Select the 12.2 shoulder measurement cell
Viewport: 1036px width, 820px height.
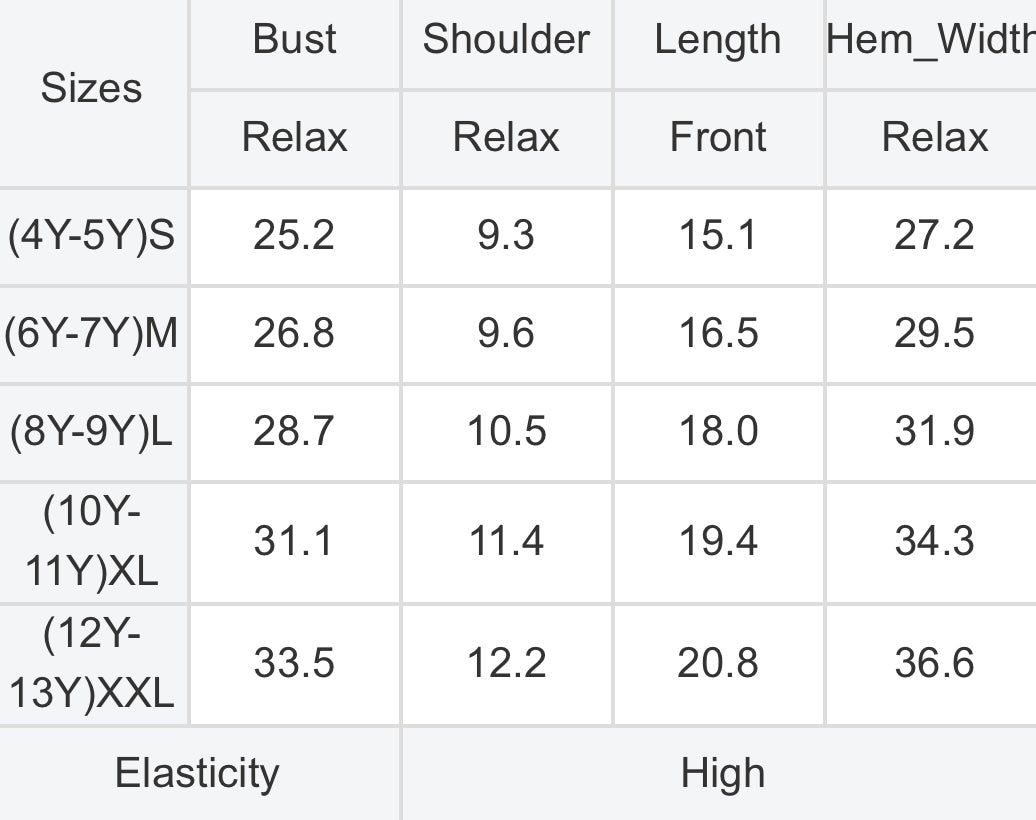(x=506, y=664)
